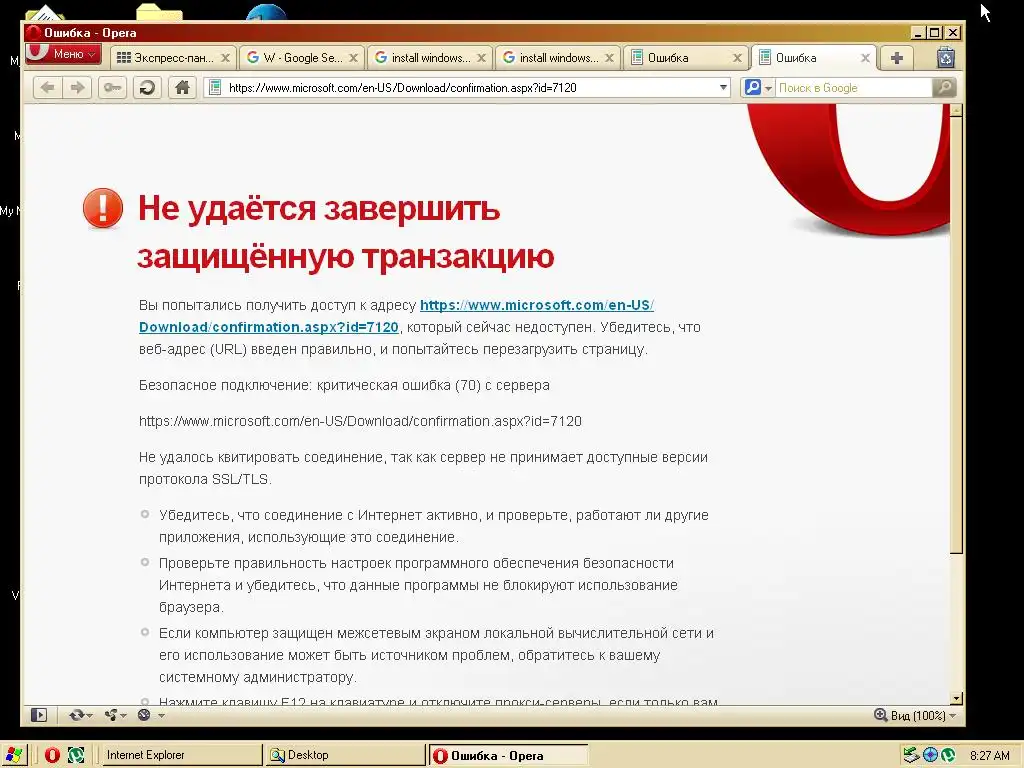Expand the address bar history dropdown
The width and height of the screenshot is (1024, 768).
click(x=723, y=88)
